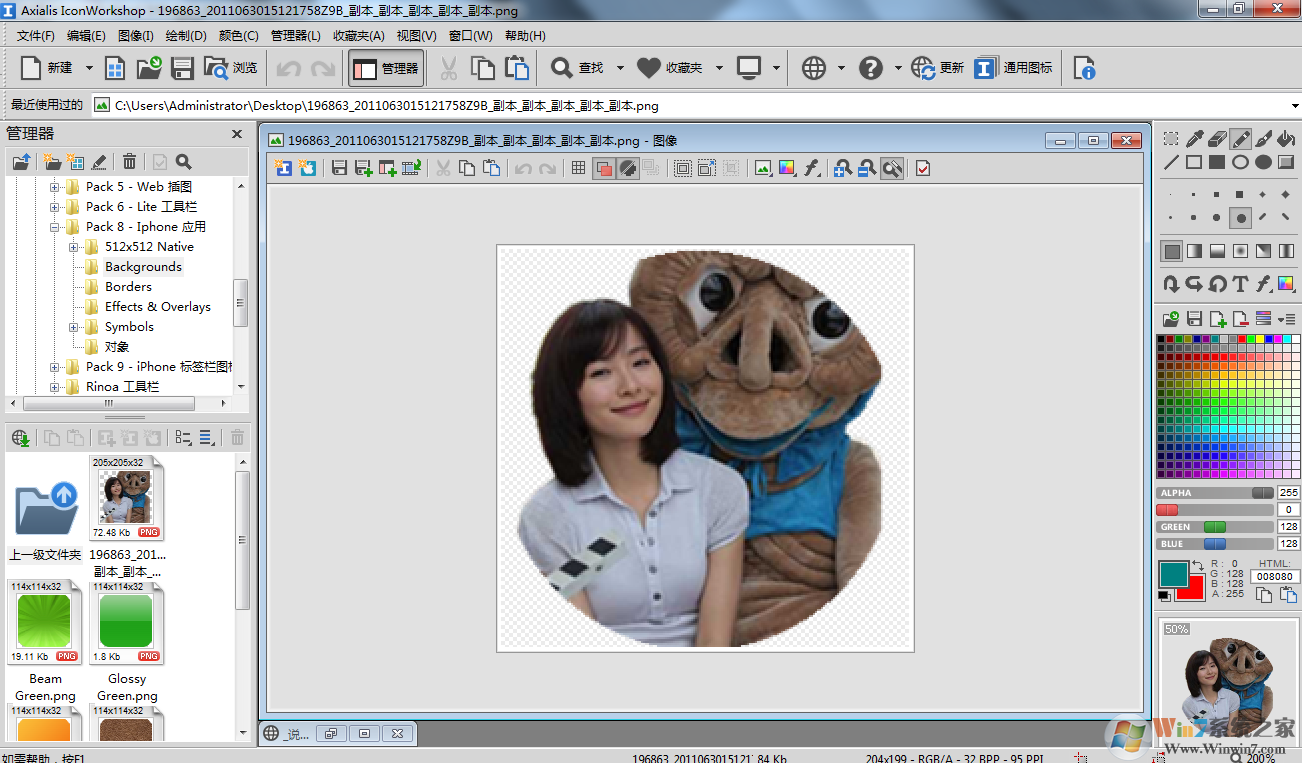Select the rectangular selection marquee tool
Screen dimensions: 1302x763
click(x=1171, y=139)
